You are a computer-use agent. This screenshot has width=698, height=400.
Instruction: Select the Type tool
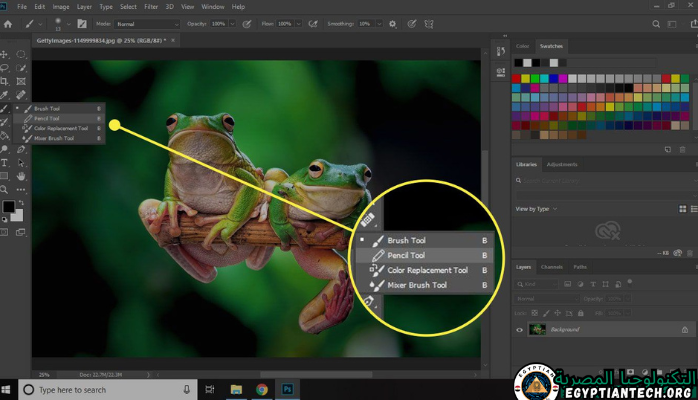(x=6, y=162)
